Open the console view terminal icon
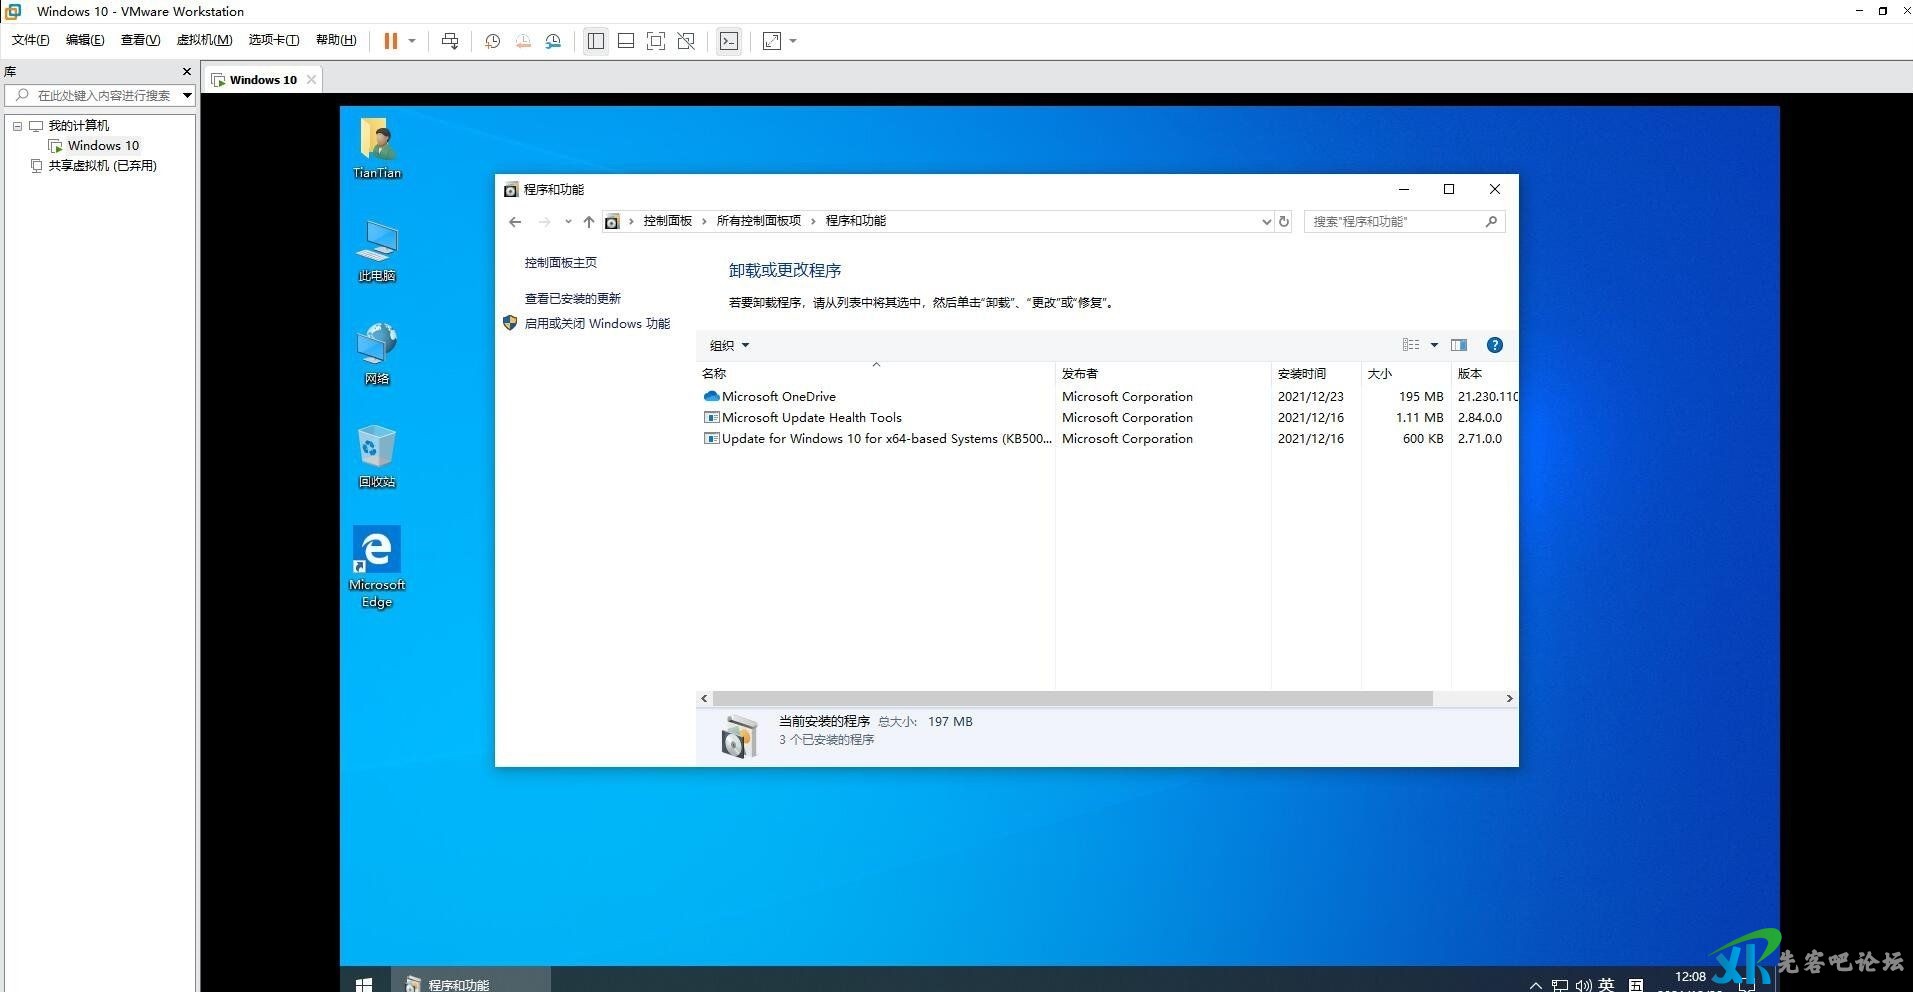Image resolution: width=1913 pixels, height=992 pixels. pos(729,41)
